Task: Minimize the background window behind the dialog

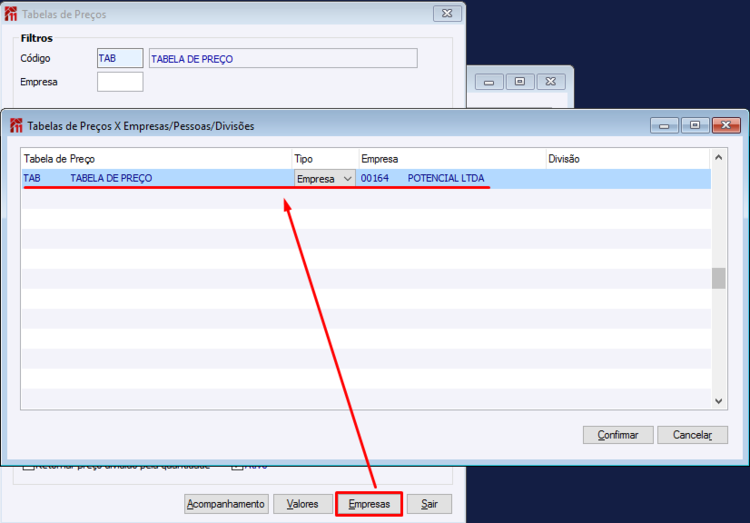Action: coord(489,82)
